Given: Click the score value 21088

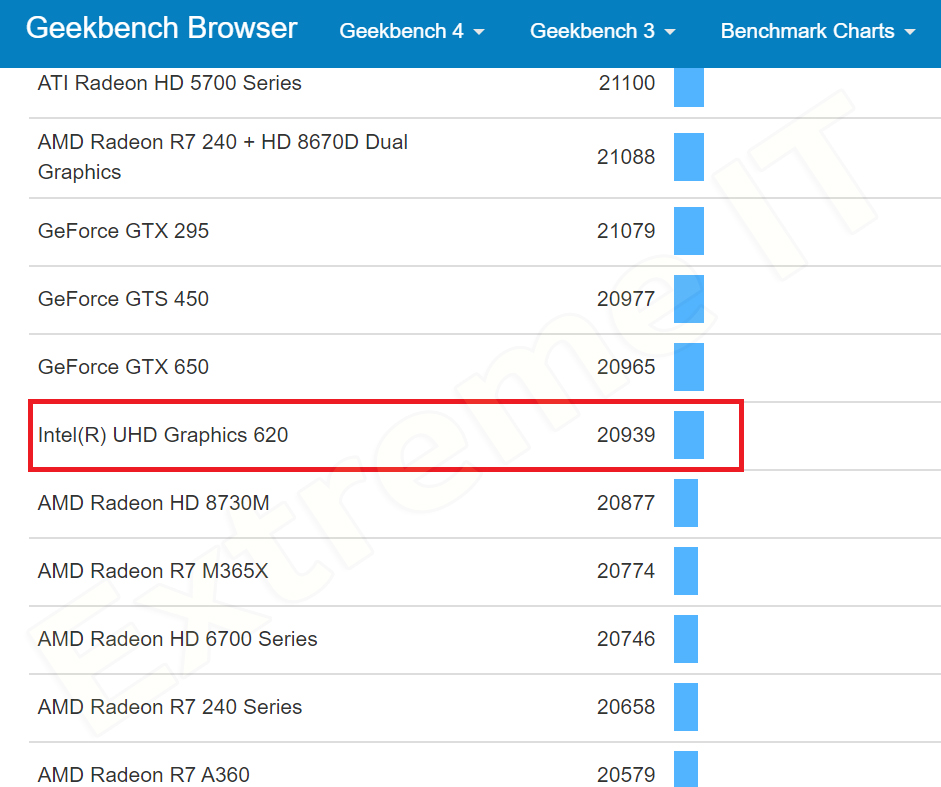Looking at the screenshot, I should [626, 157].
